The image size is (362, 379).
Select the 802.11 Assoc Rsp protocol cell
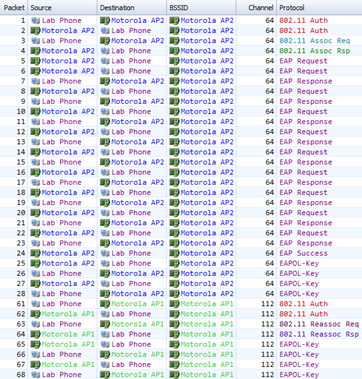click(315, 51)
